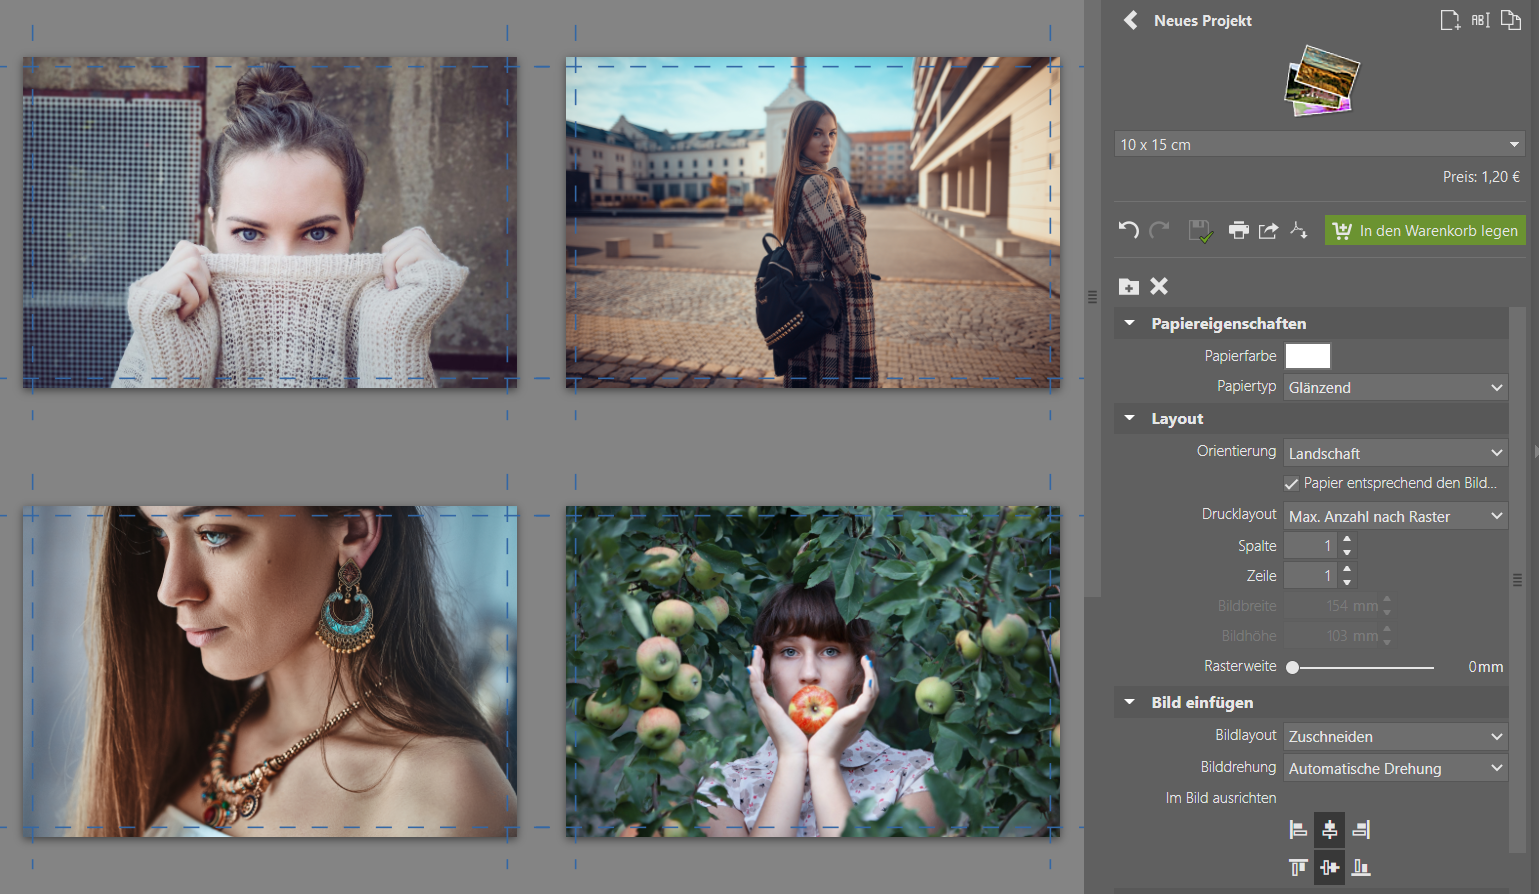Enable align left in image
Screen dimensions: 1539x894
point(1298,829)
